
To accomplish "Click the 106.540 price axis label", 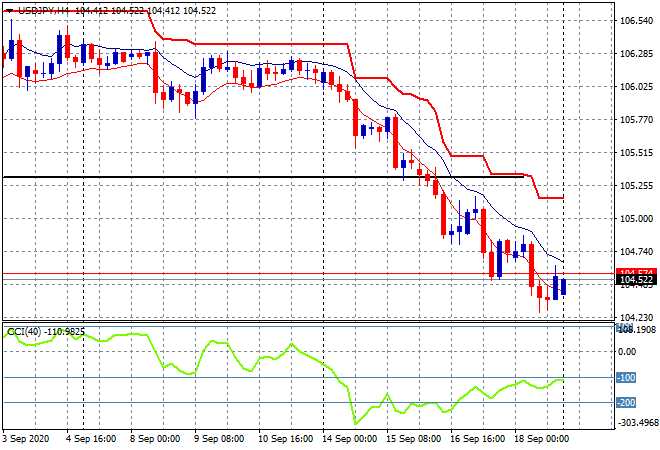I will 636,21.
